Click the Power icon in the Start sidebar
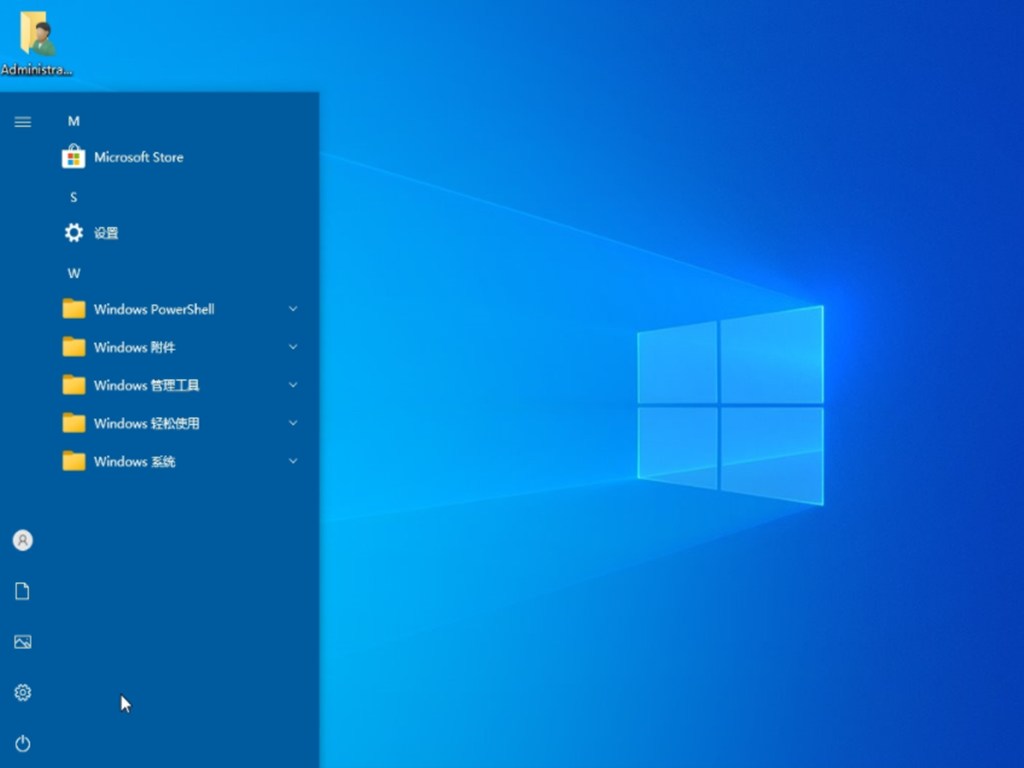The image size is (1024, 768). point(22,743)
